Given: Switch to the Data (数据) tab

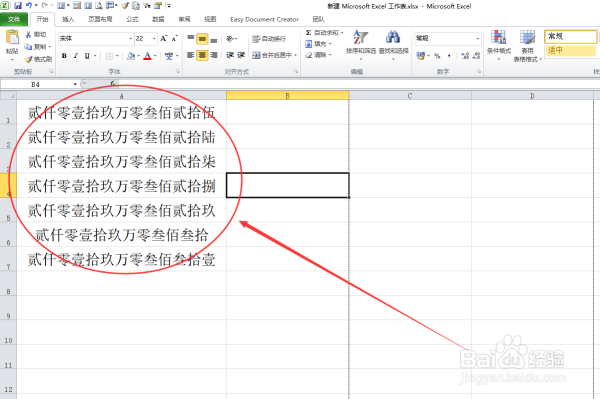Looking at the screenshot, I should coord(158,19).
